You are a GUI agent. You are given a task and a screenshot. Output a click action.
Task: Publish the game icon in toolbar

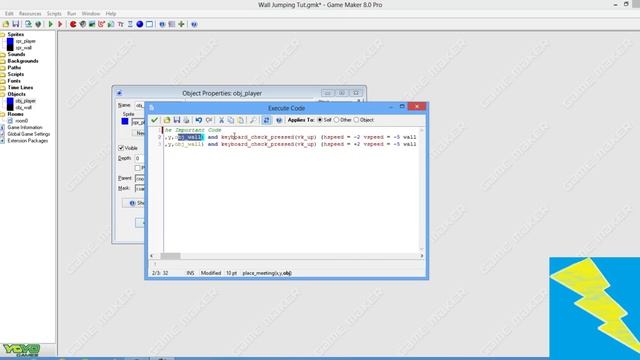(x=38, y=24)
